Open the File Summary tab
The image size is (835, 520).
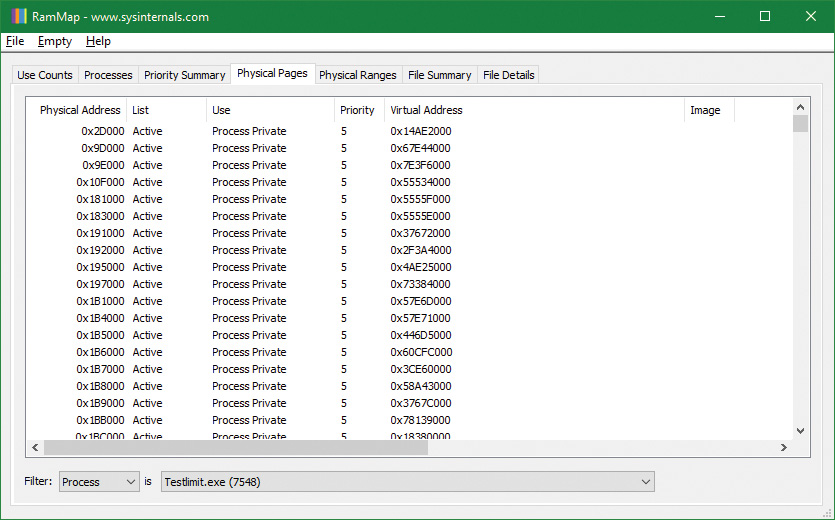(x=439, y=75)
